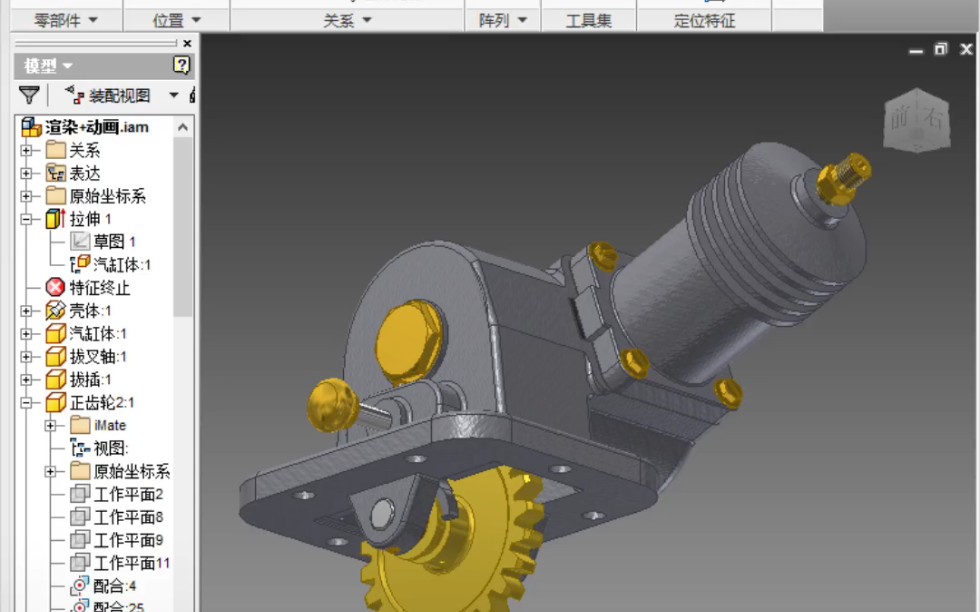Expand the 关系 folder

[x=26, y=150]
